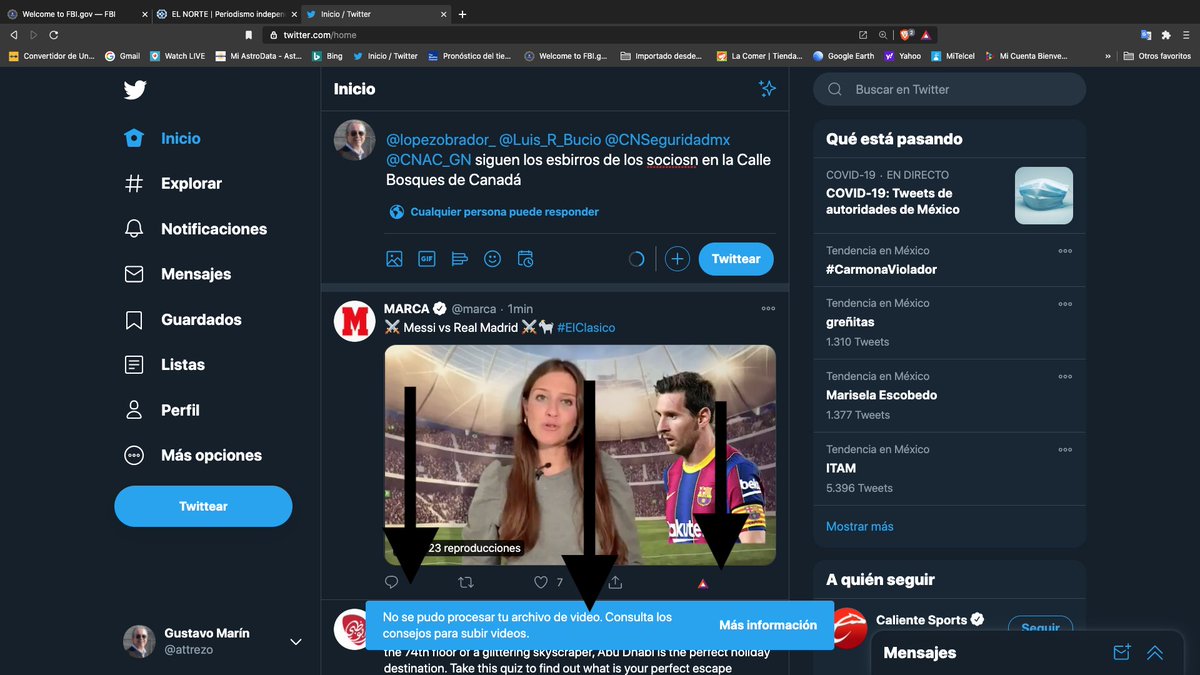Share the MARCA tweet

tap(615, 582)
